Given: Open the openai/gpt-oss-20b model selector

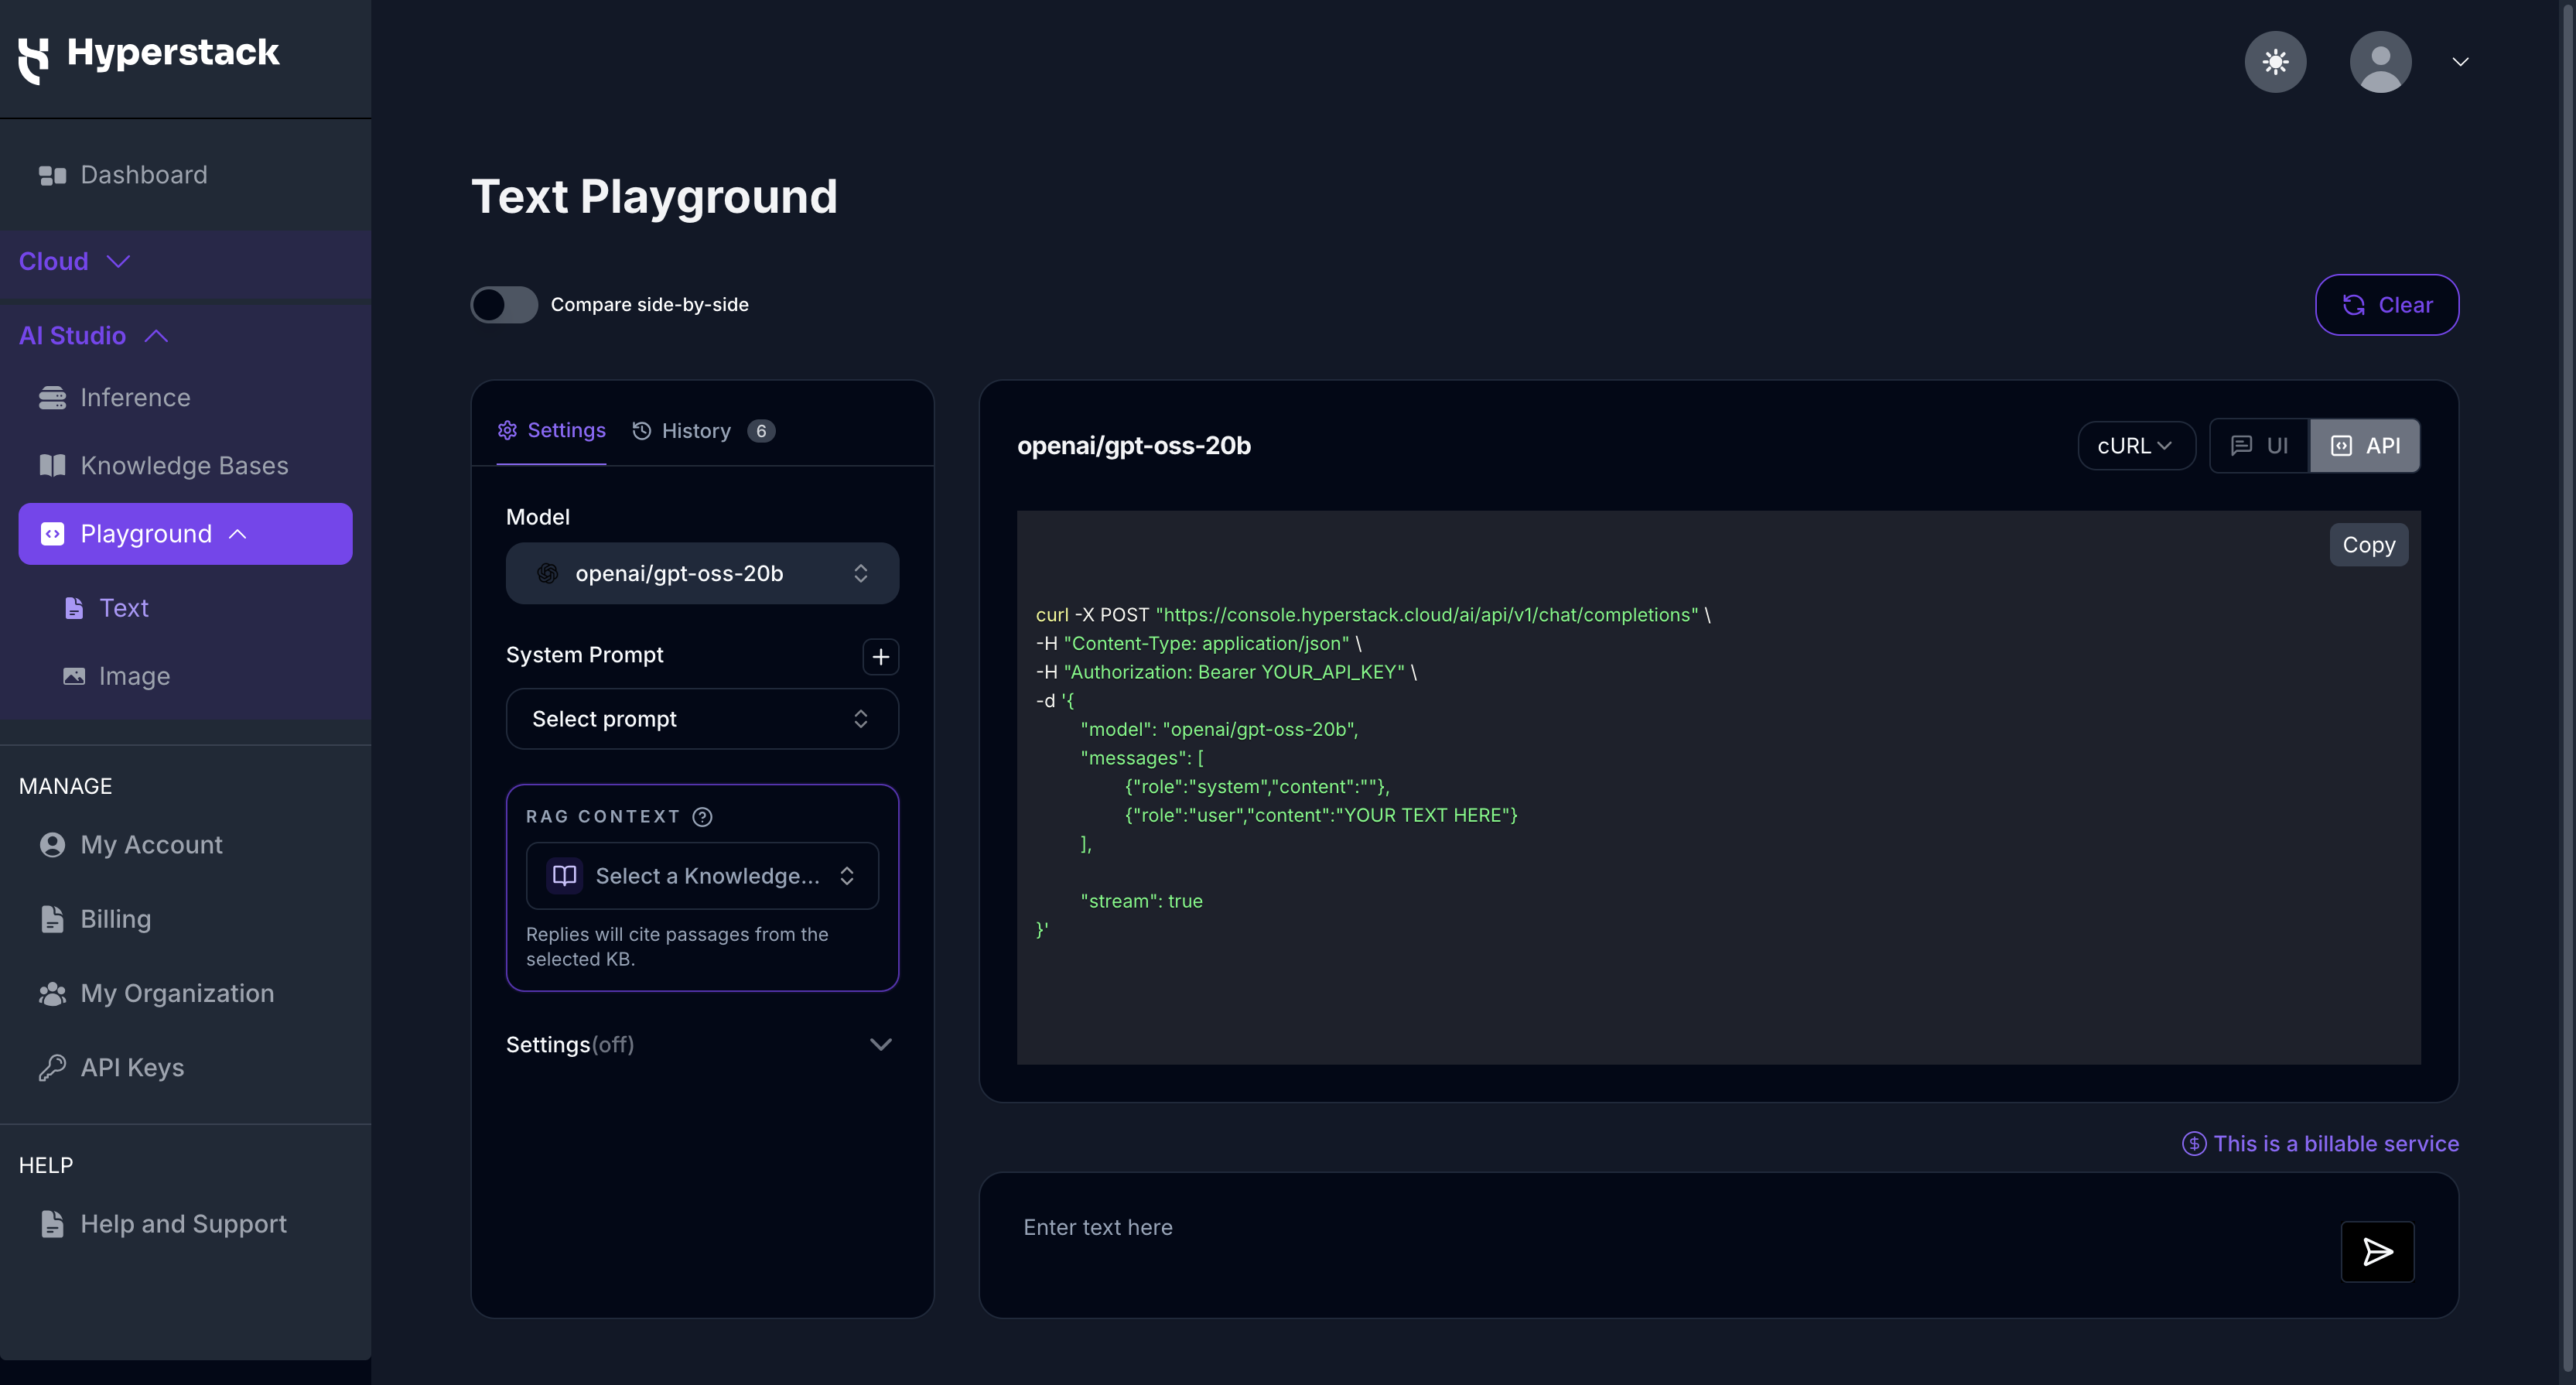Looking at the screenshot, I should [x=702, y=573].
